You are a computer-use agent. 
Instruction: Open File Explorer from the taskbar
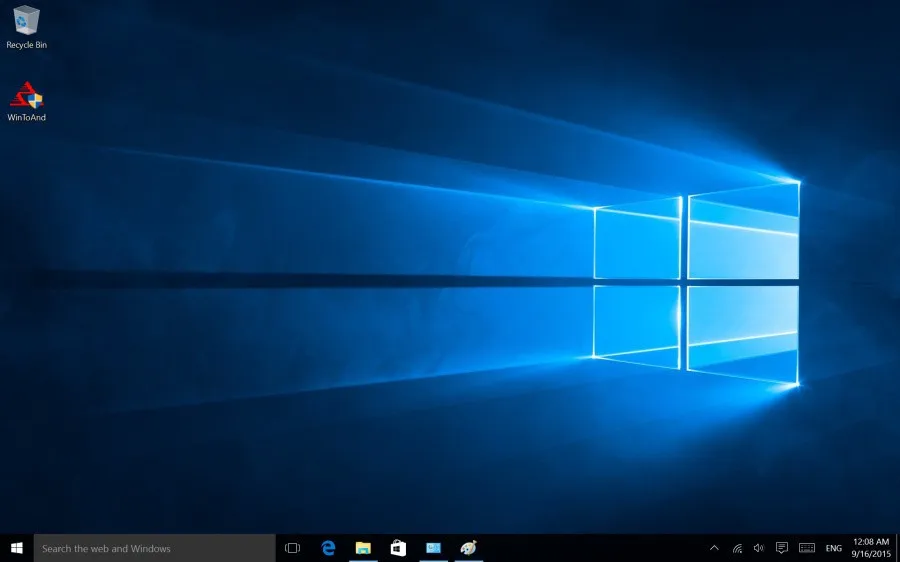point(363,548)
